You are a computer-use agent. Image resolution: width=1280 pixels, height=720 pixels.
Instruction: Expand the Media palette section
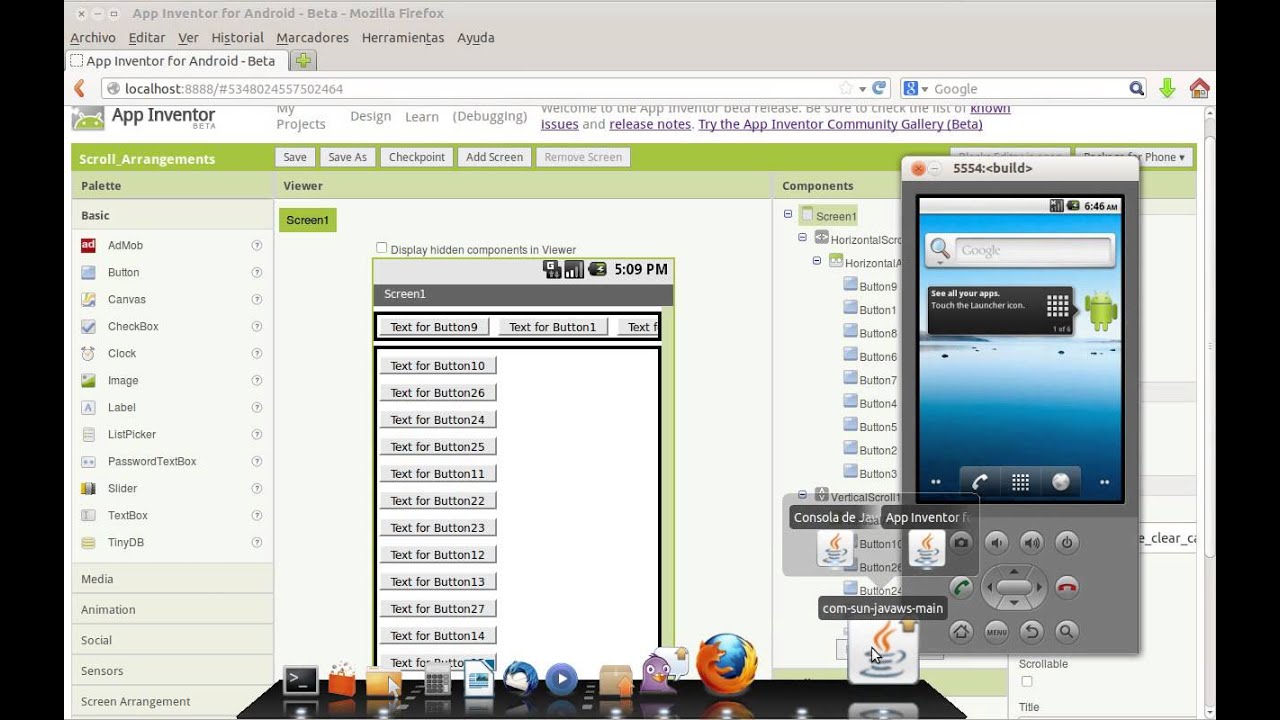(x=173, y=579)
